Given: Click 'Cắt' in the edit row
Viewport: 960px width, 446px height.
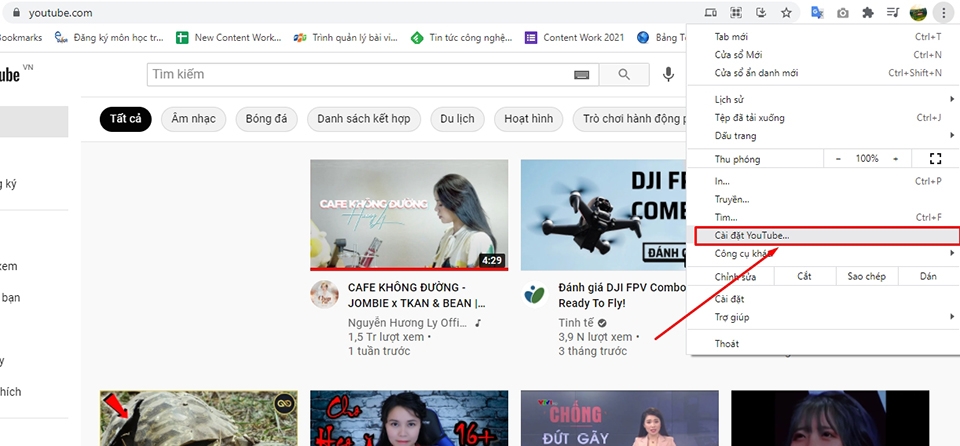Looking at the screenshot, I should coord(804,276).
